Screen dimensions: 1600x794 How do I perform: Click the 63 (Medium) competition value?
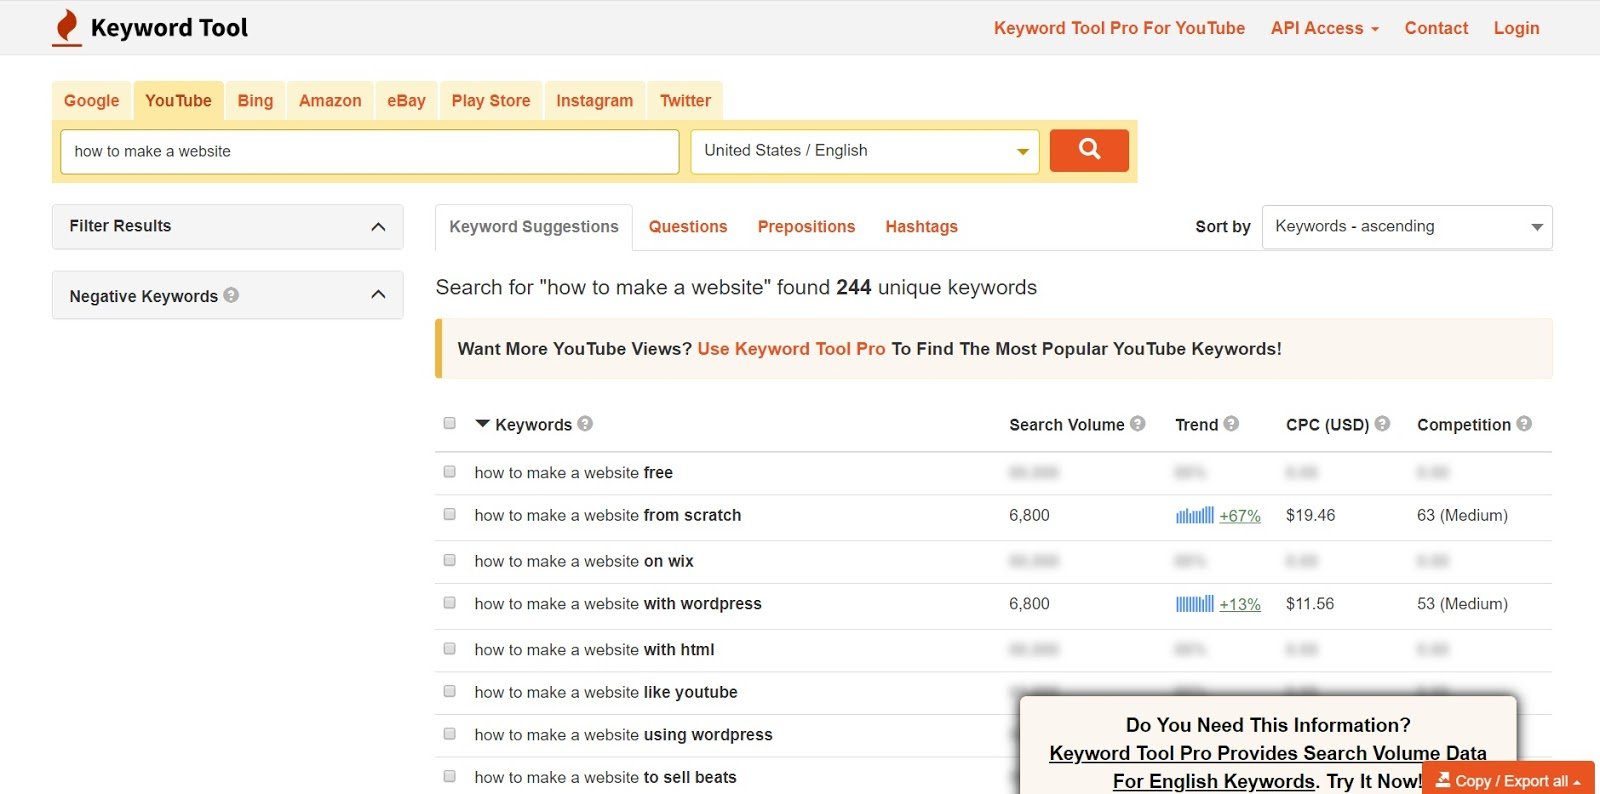pyautogui.click(x=1462, y=515)
